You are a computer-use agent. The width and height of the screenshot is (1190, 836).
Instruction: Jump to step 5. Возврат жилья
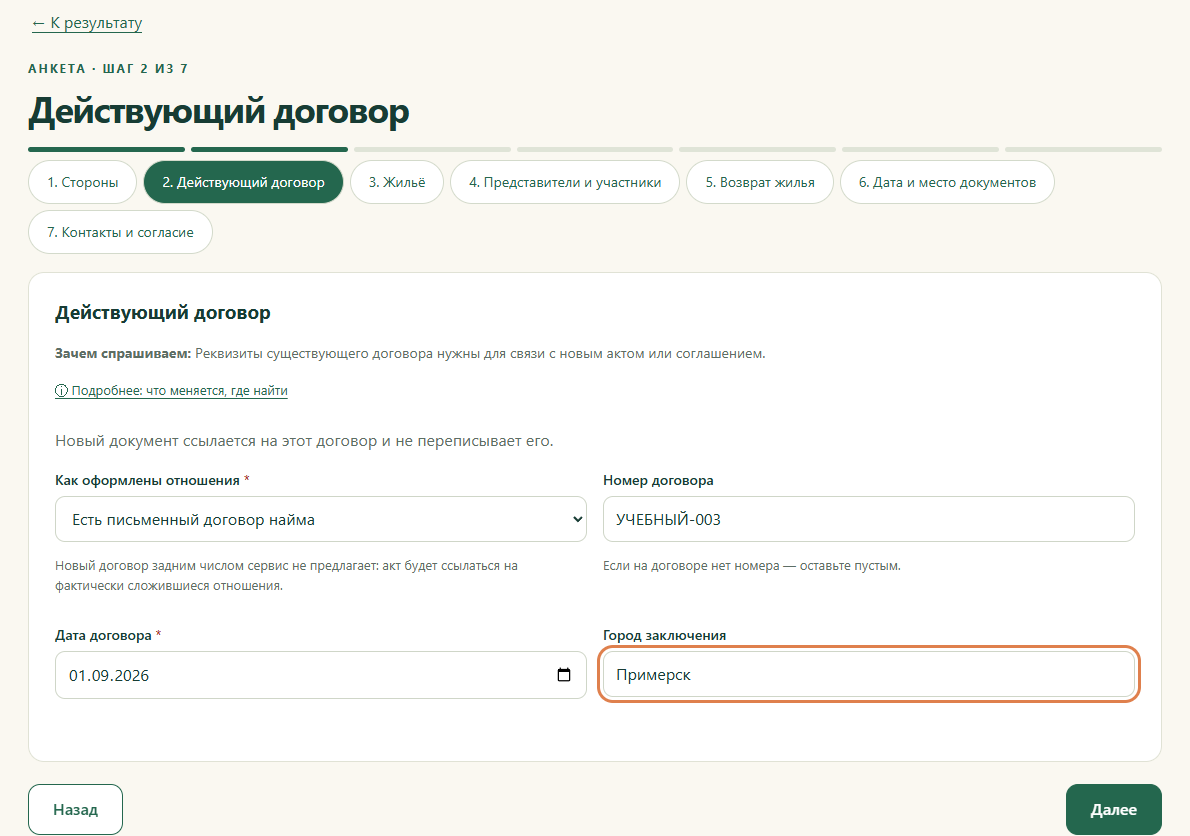click(x=760, y=182)
